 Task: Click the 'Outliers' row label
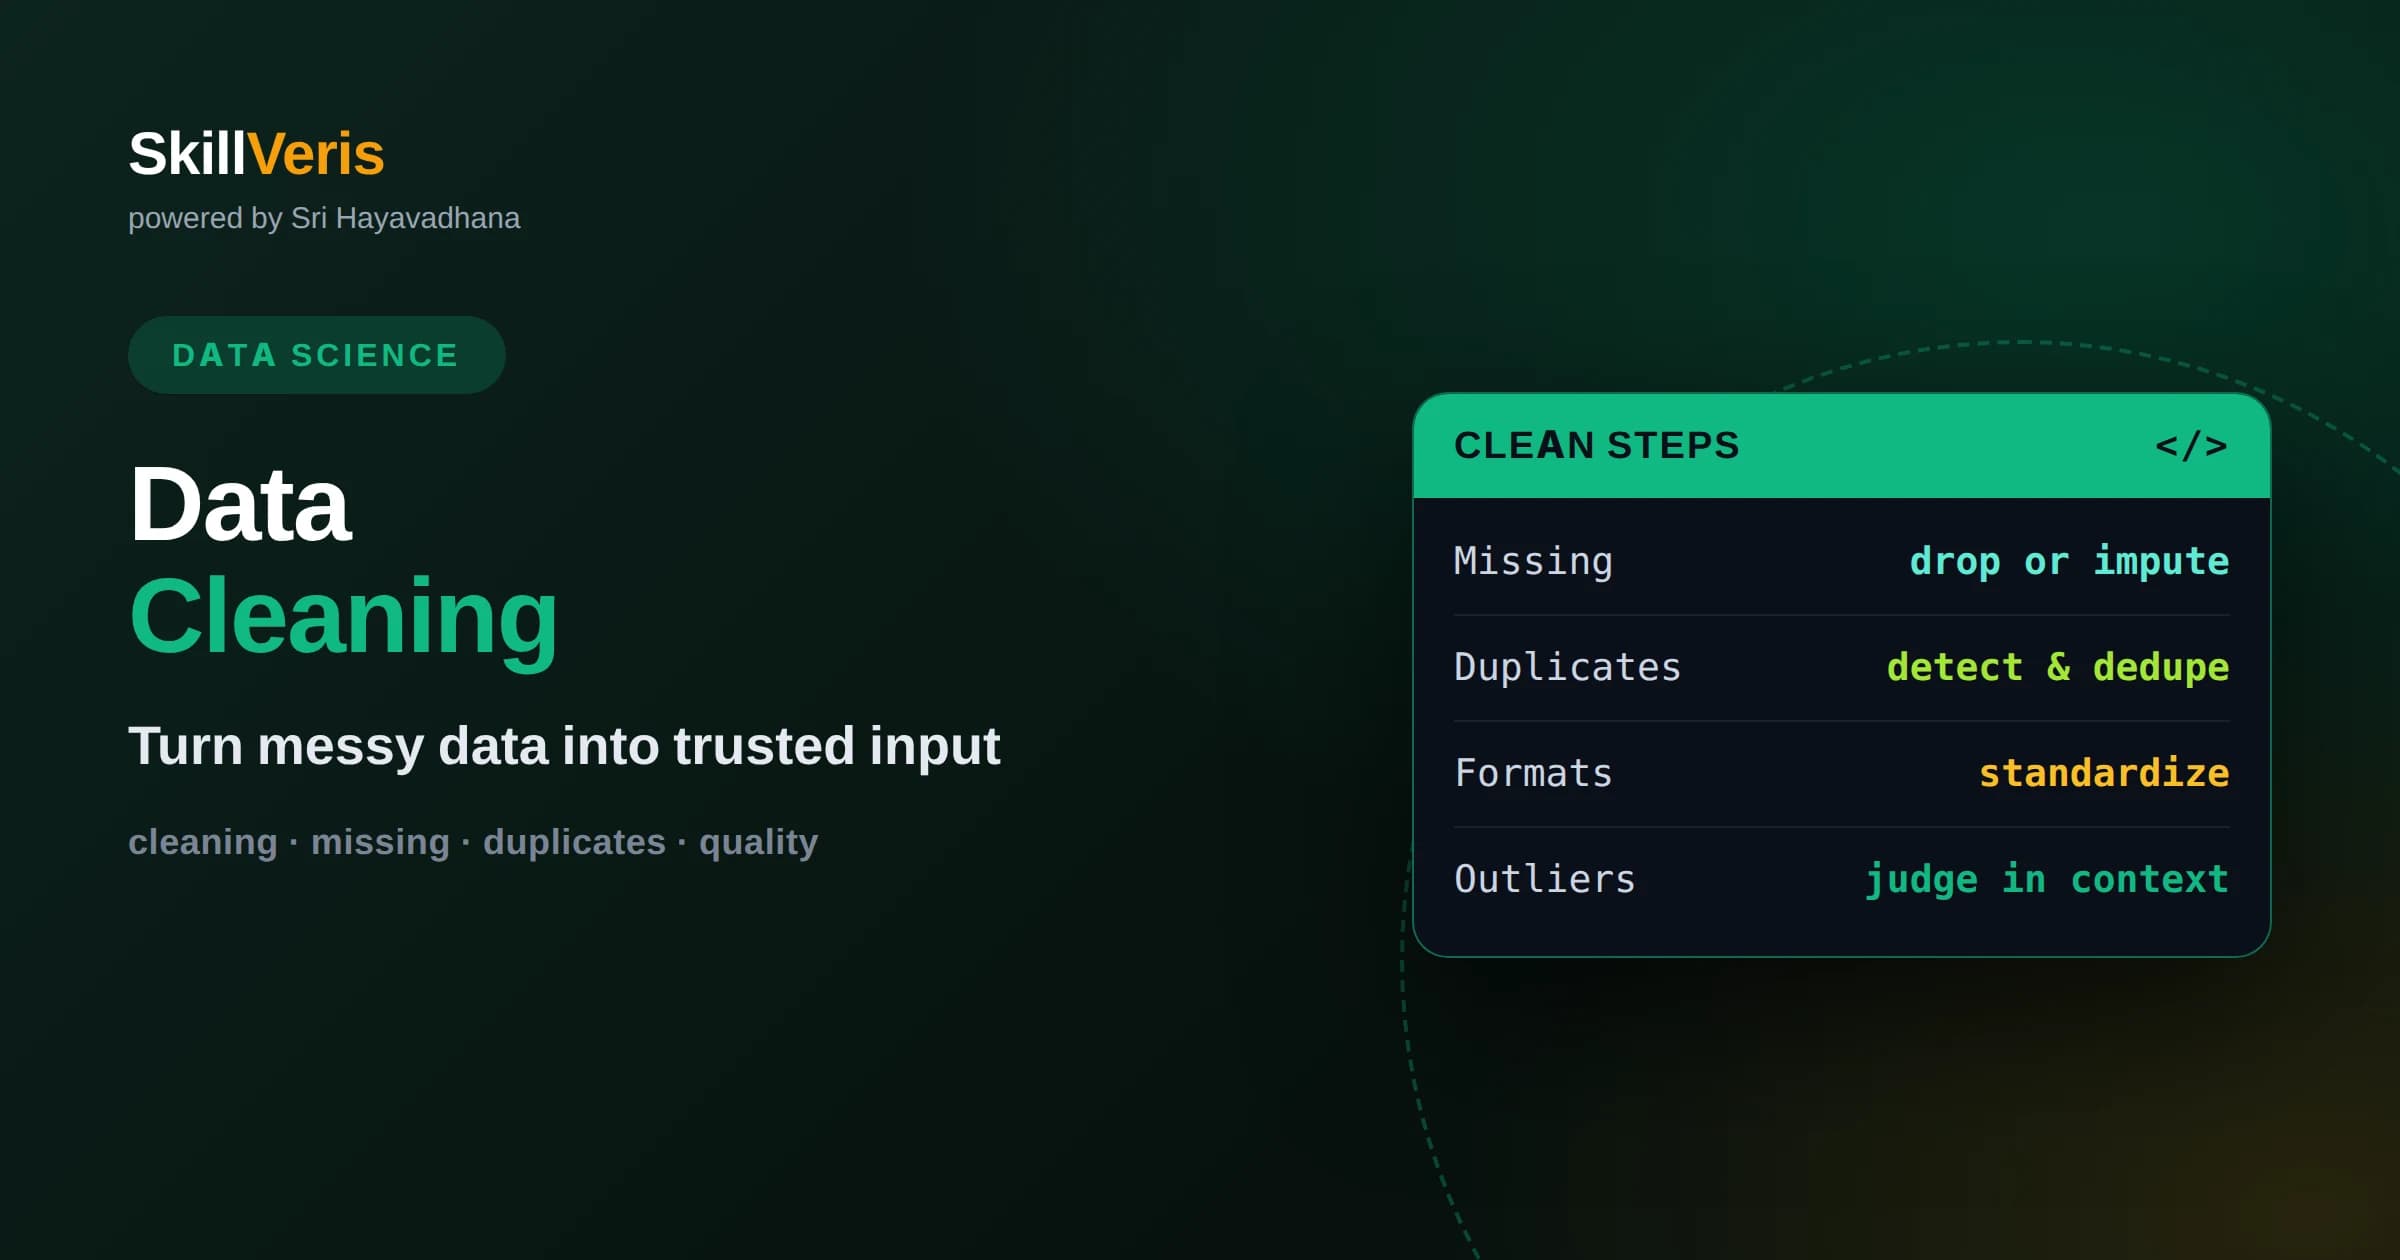(1545, 879)
